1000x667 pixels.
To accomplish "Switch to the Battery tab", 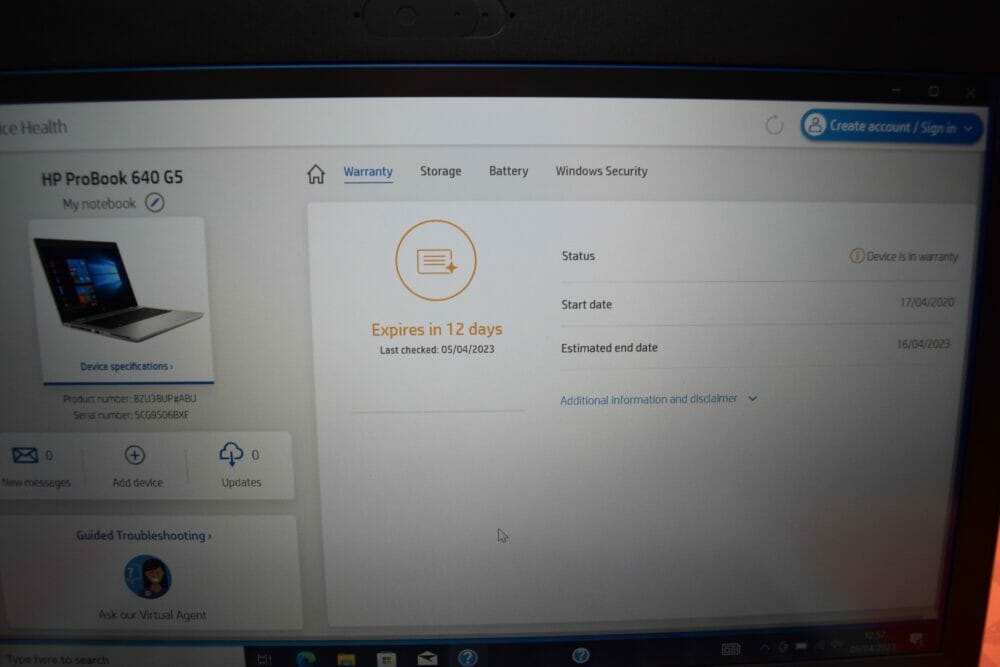I will coord(508,171).
